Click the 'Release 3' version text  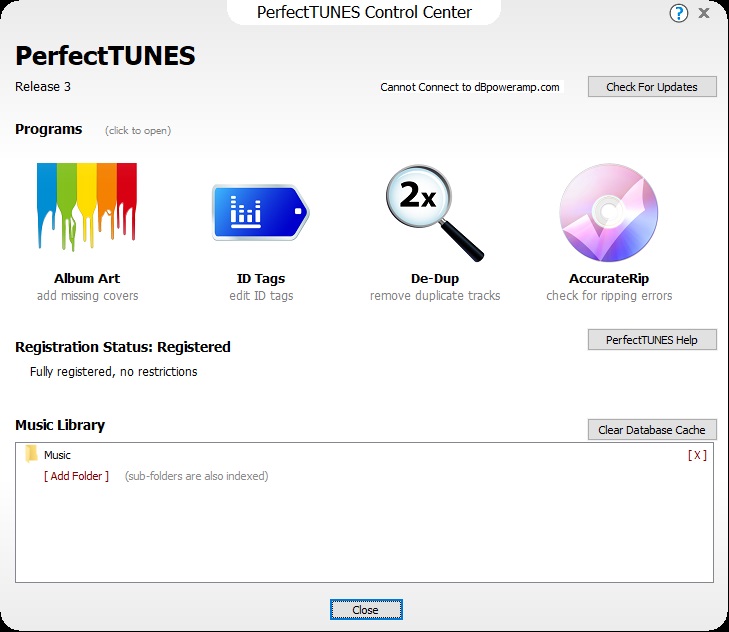(x=43, y=86)
